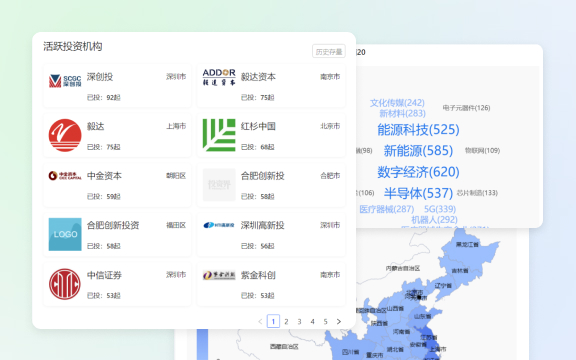The width and height of the screenshot is (576, 360).
Task: Click the 紫金科创 logo
Action: pyautogui.click(x=219, y=275)
